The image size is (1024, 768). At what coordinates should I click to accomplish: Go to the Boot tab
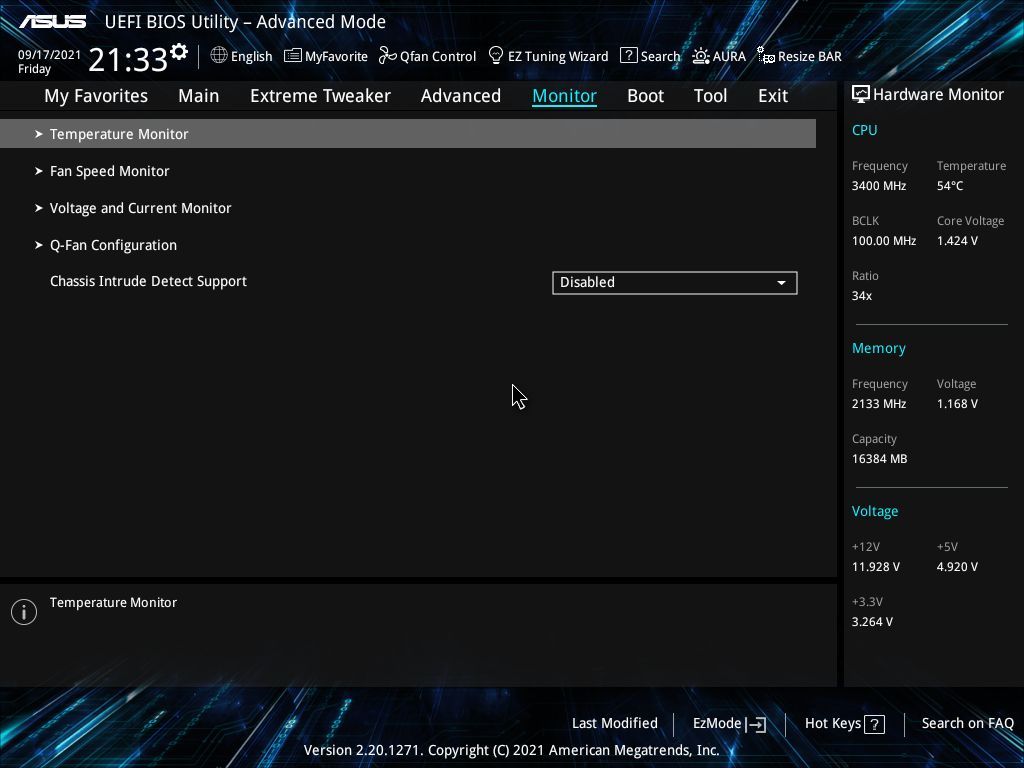pos(645,96)
